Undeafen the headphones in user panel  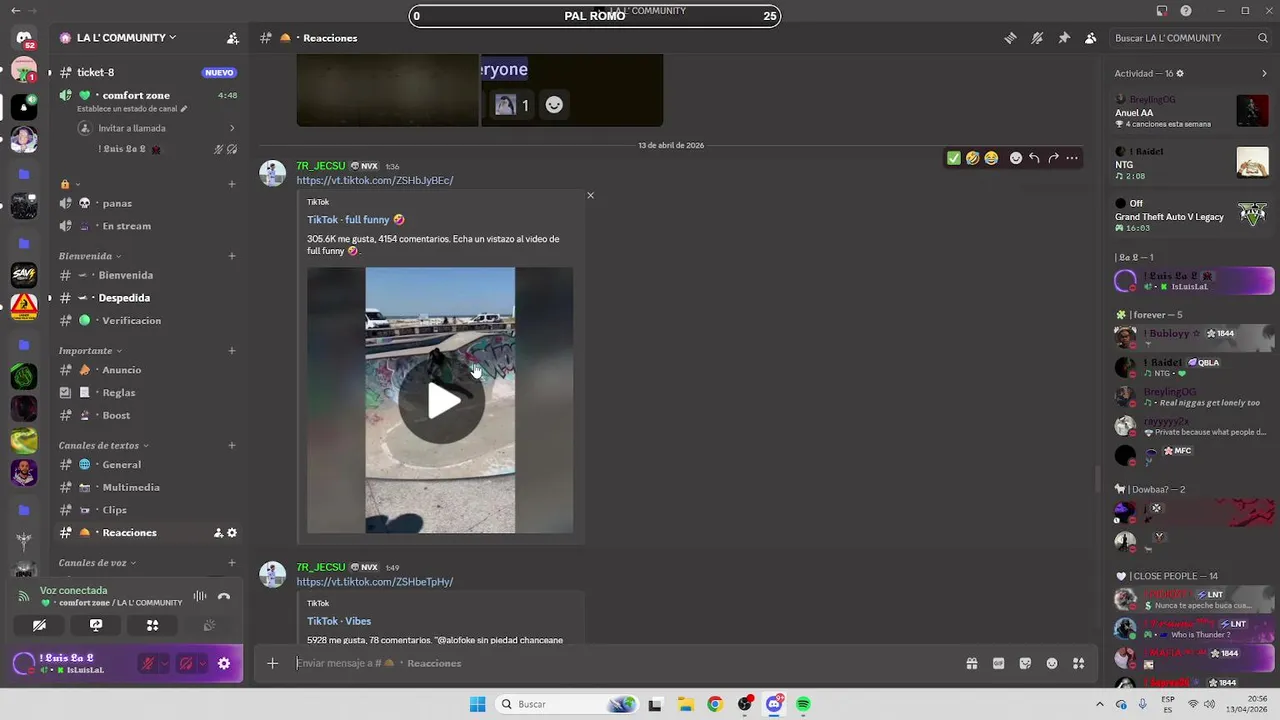click(186, 663)
